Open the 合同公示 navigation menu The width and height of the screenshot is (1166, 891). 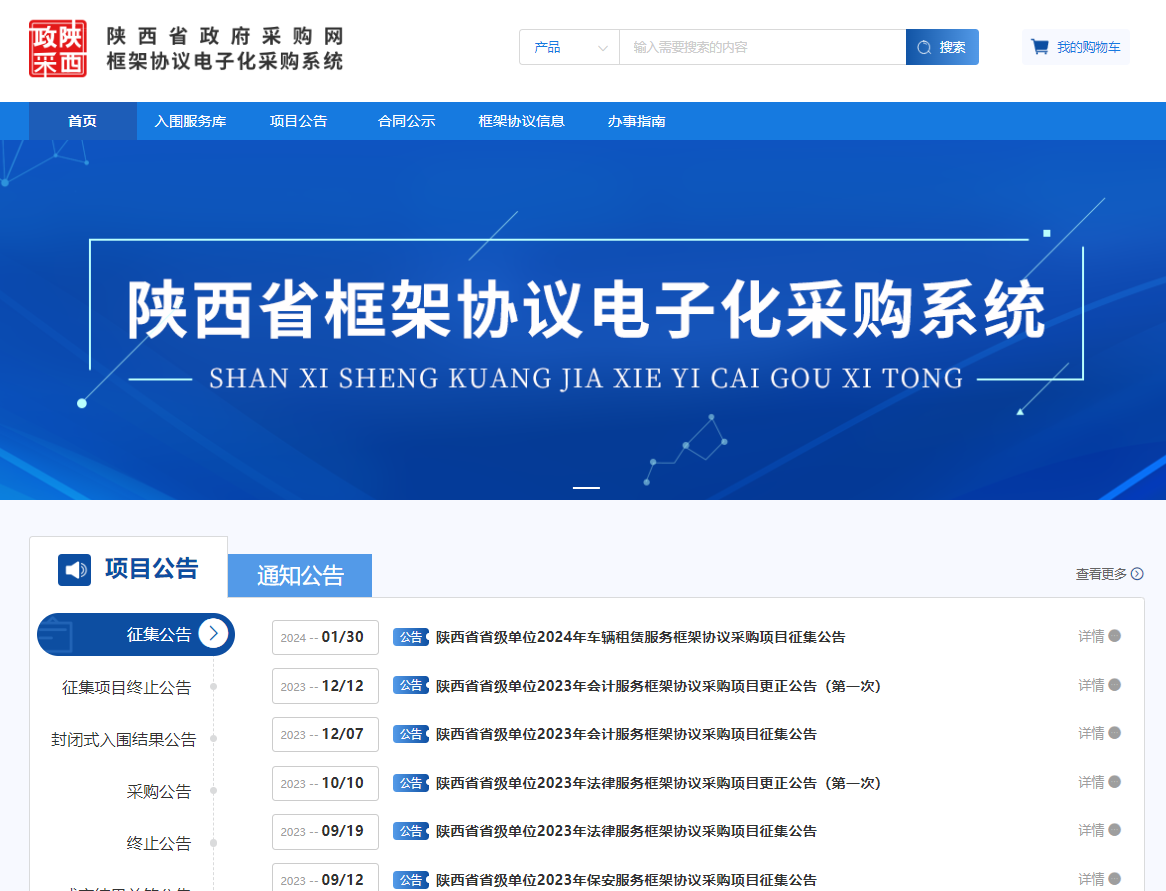pos(405,120)
